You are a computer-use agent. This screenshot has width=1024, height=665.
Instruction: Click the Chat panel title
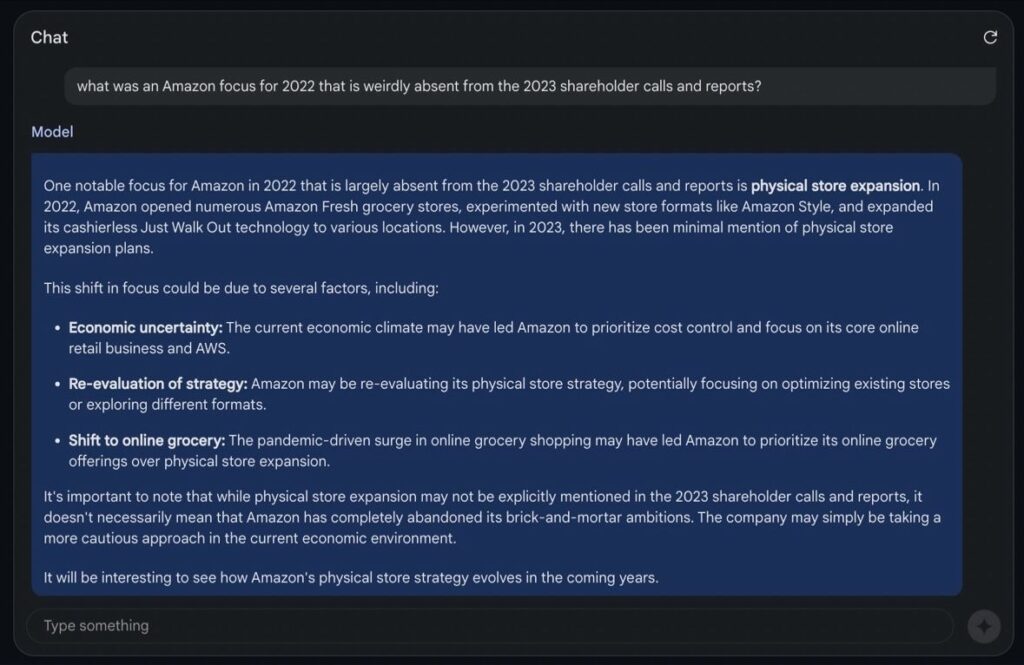click(x=49, y=37)
